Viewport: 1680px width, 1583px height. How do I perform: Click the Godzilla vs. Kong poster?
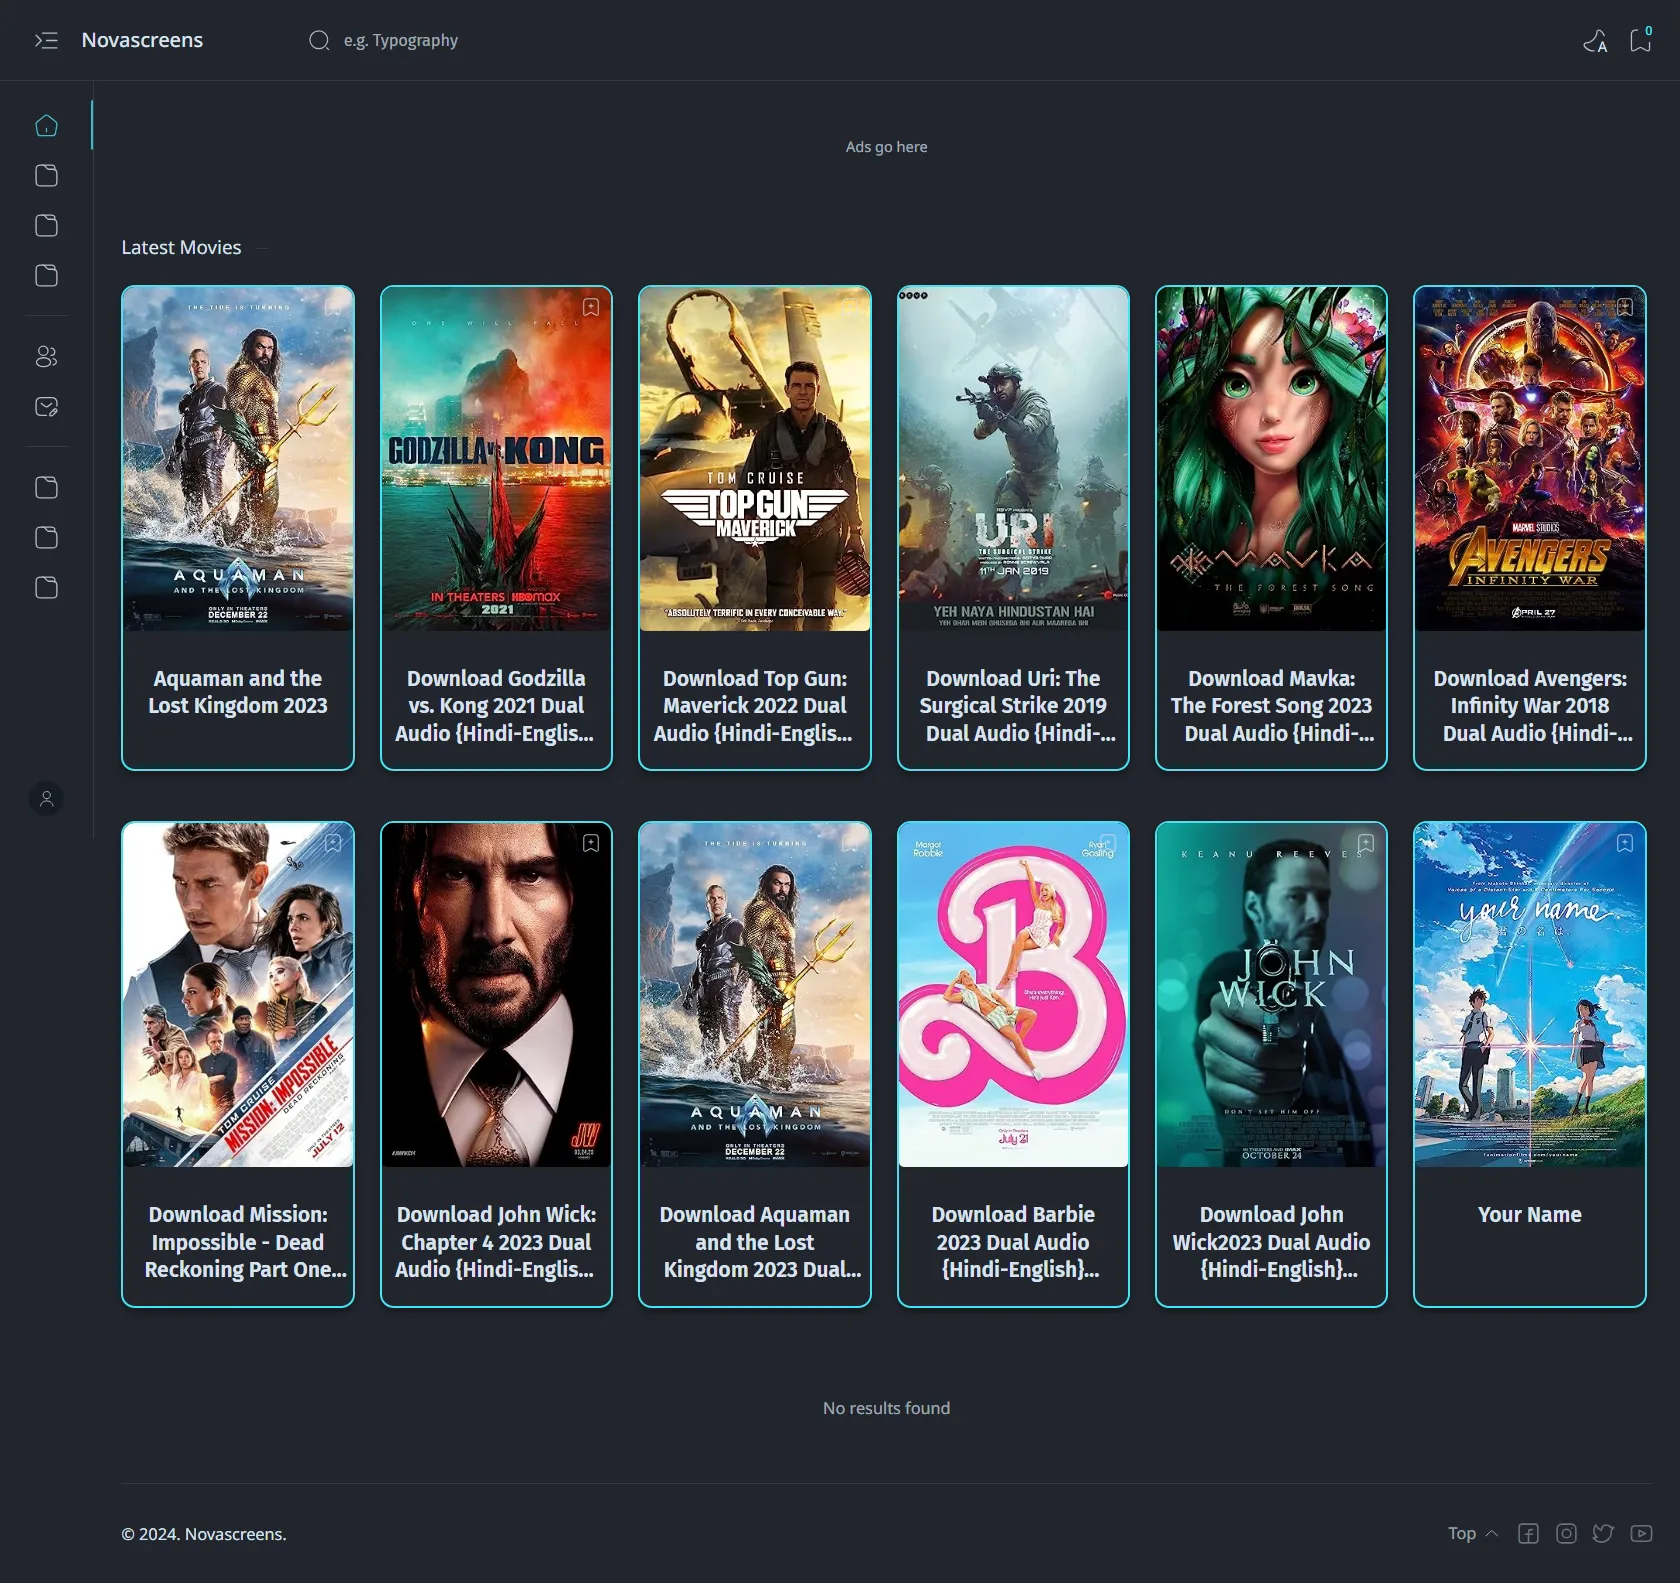(496, 459)
